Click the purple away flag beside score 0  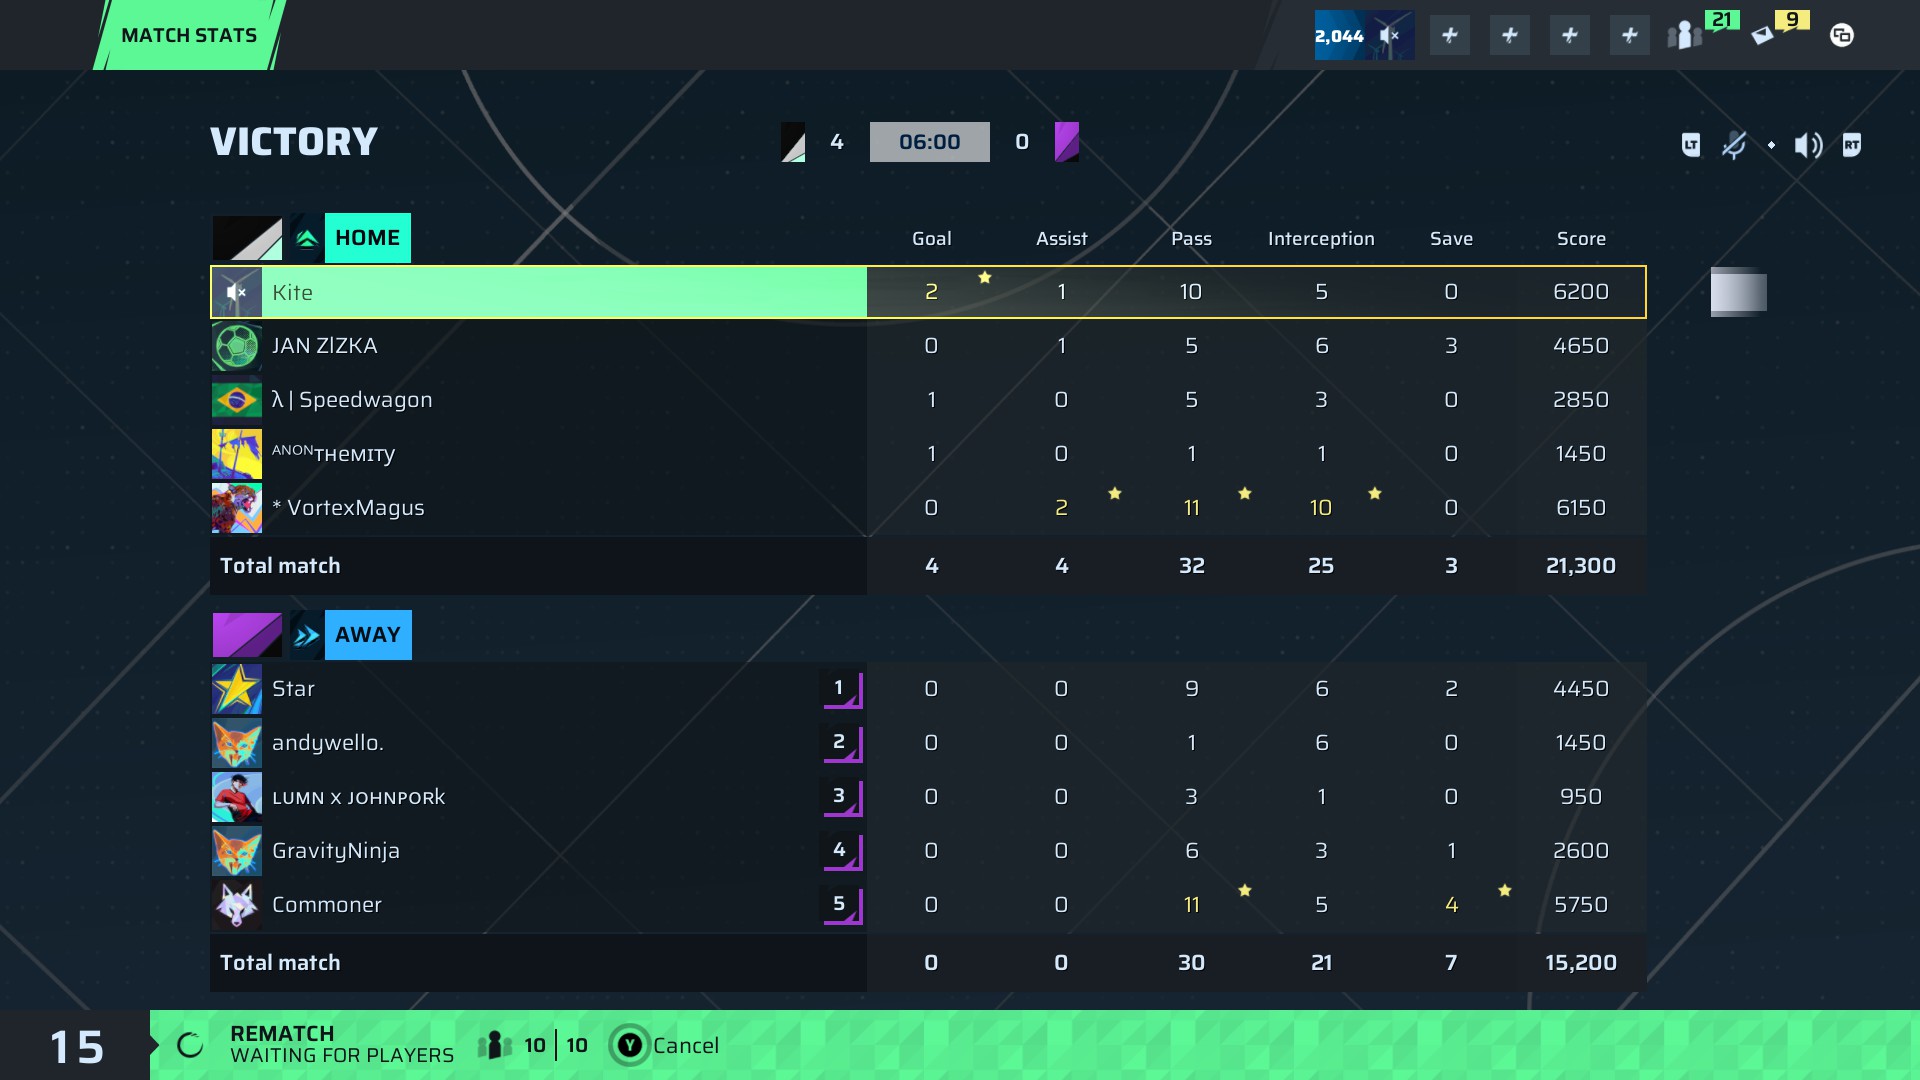point(1067,142)
